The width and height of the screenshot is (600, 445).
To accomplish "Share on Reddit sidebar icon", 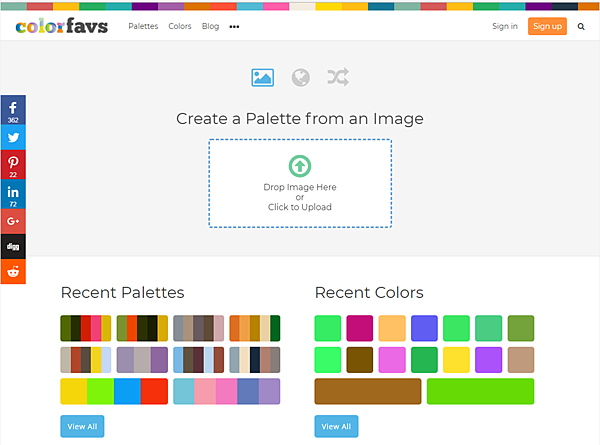I will (x=13, y=272).
